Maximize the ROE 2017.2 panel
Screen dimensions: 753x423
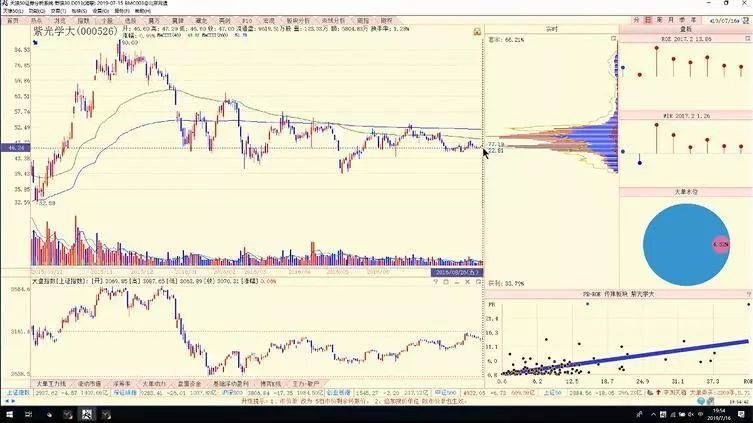[747, 38]
